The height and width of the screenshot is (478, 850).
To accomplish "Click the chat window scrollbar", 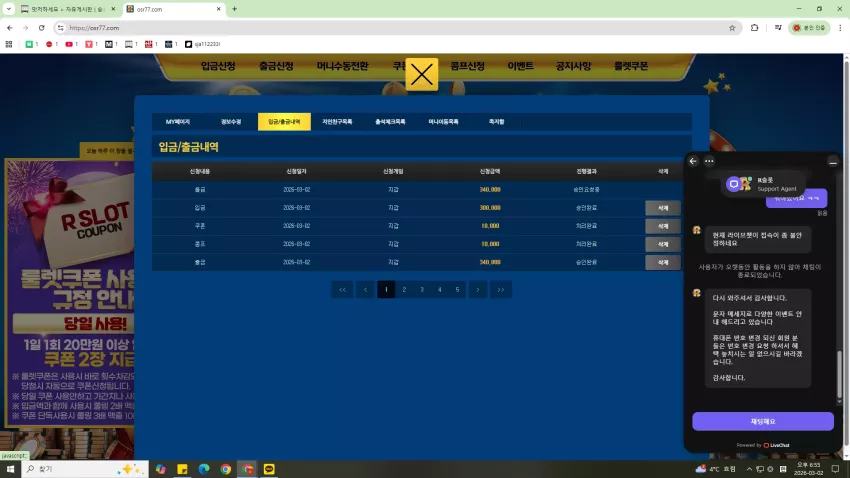I will click(x=840, y=374).
